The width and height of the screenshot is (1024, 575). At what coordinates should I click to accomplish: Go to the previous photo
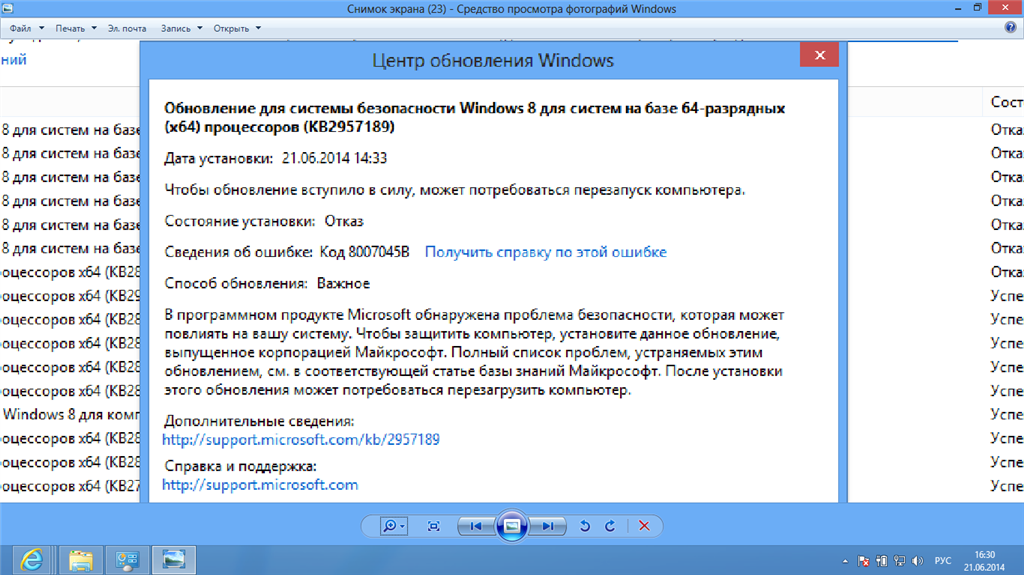pyautogui.click(x=477, y=526)
